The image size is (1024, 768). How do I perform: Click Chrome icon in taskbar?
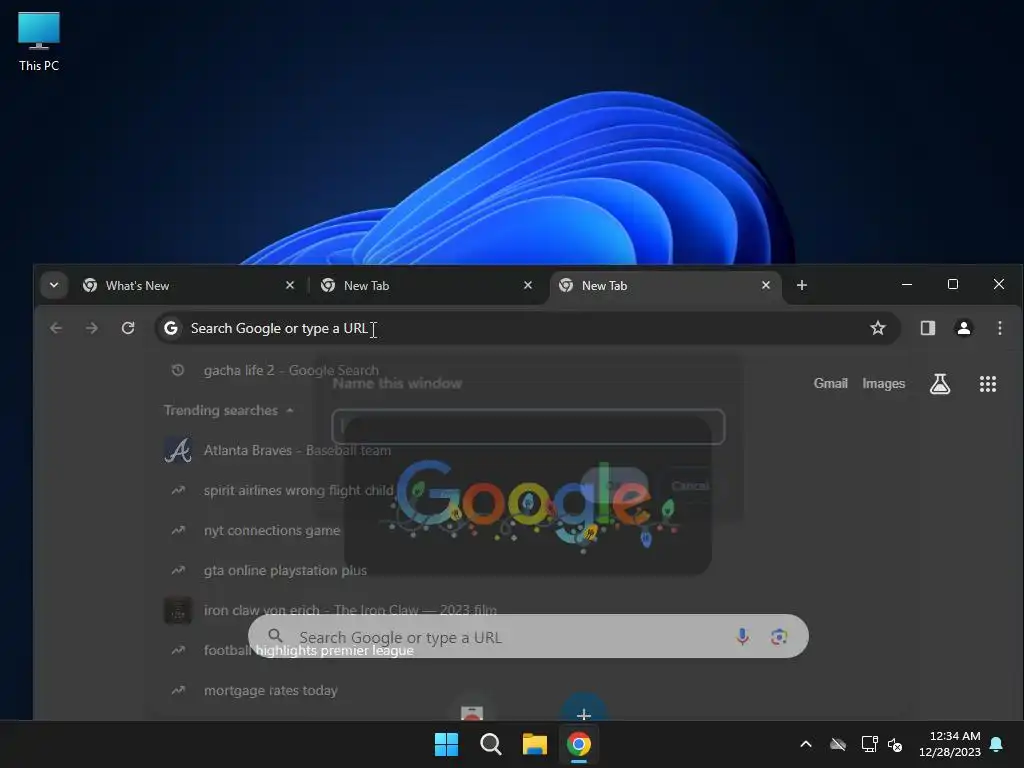[579, 744]
